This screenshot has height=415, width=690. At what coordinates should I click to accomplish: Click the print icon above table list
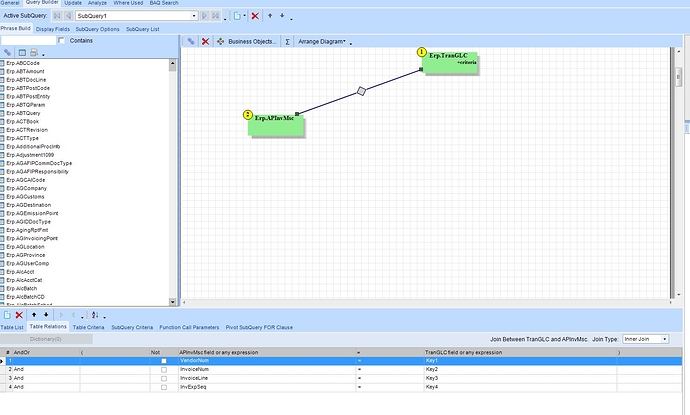tap(34, 53)
